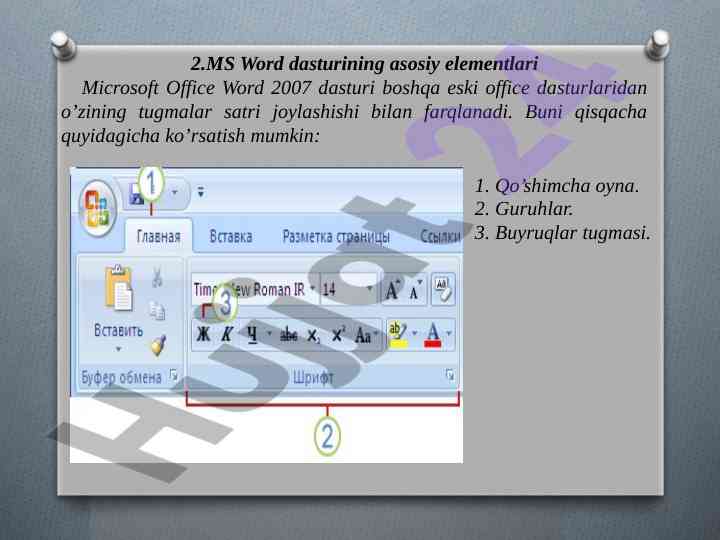The width and height of the screenshot is (720, 540).
Task: Open highlight color dropdown arrow
Action: [415, 333]
